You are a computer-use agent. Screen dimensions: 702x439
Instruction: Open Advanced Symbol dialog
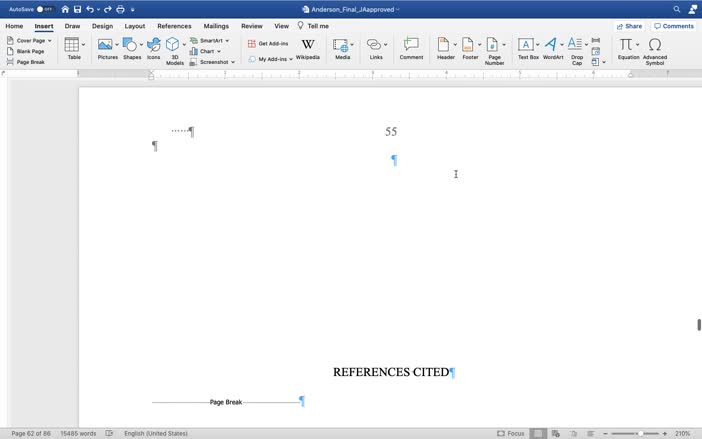click(655, 51)
